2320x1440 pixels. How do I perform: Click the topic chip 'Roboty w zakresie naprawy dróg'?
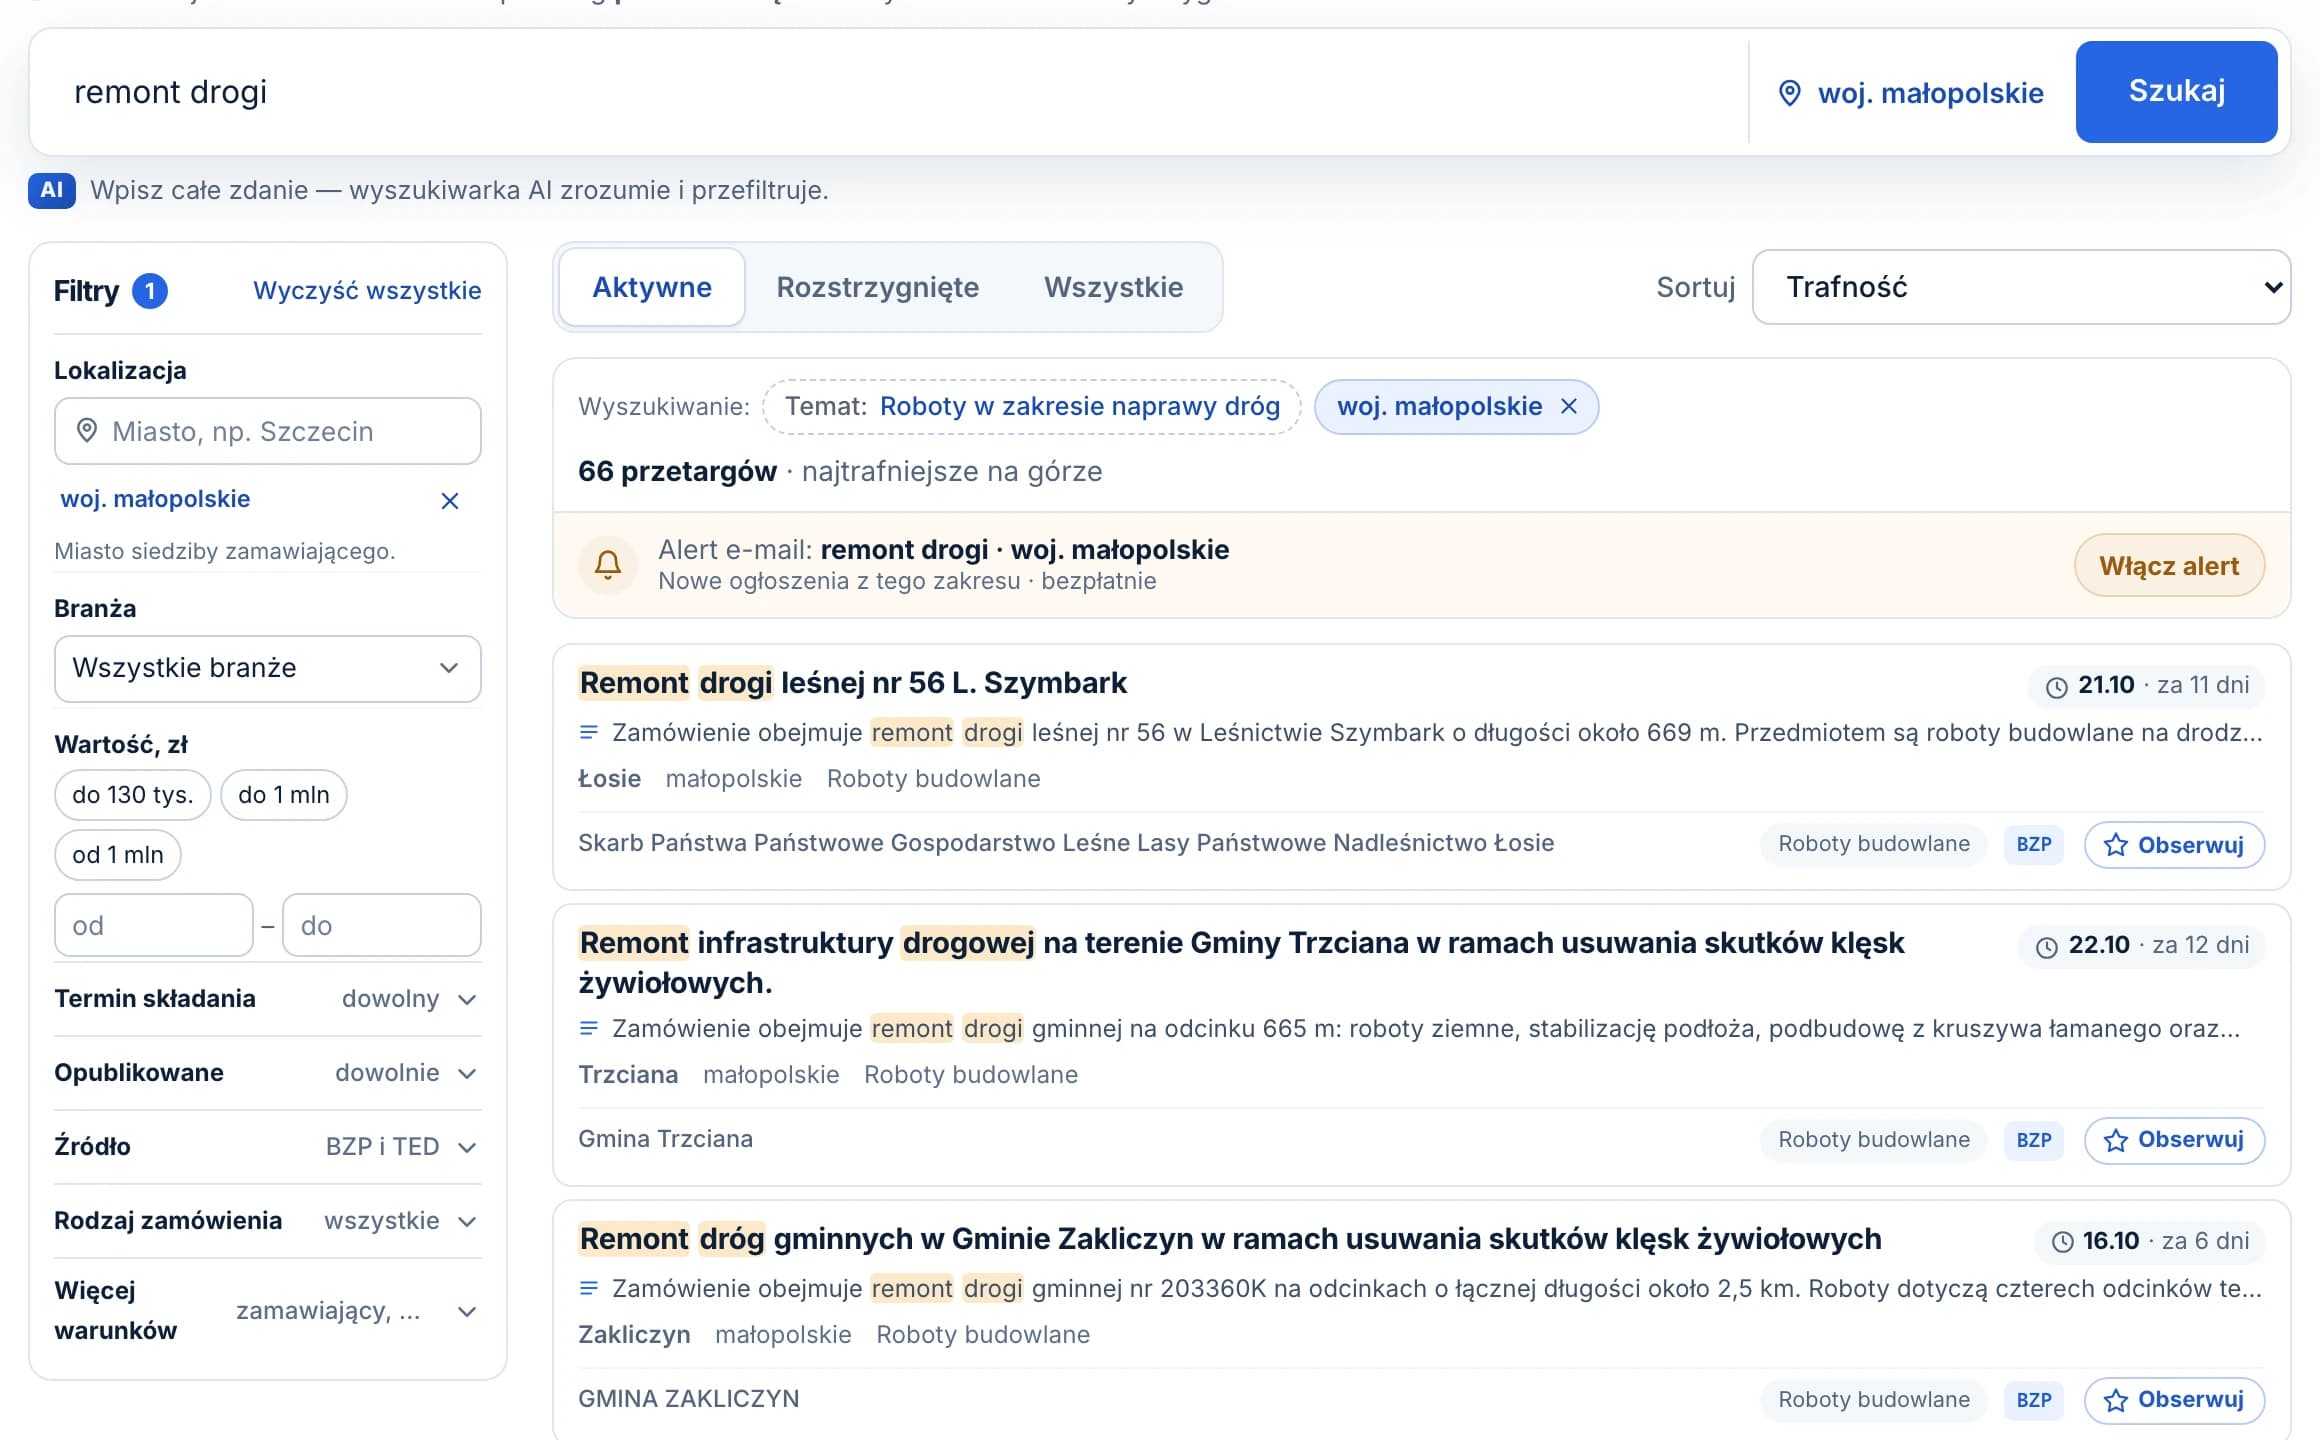pyautogui.click(x=1032, y=407)
